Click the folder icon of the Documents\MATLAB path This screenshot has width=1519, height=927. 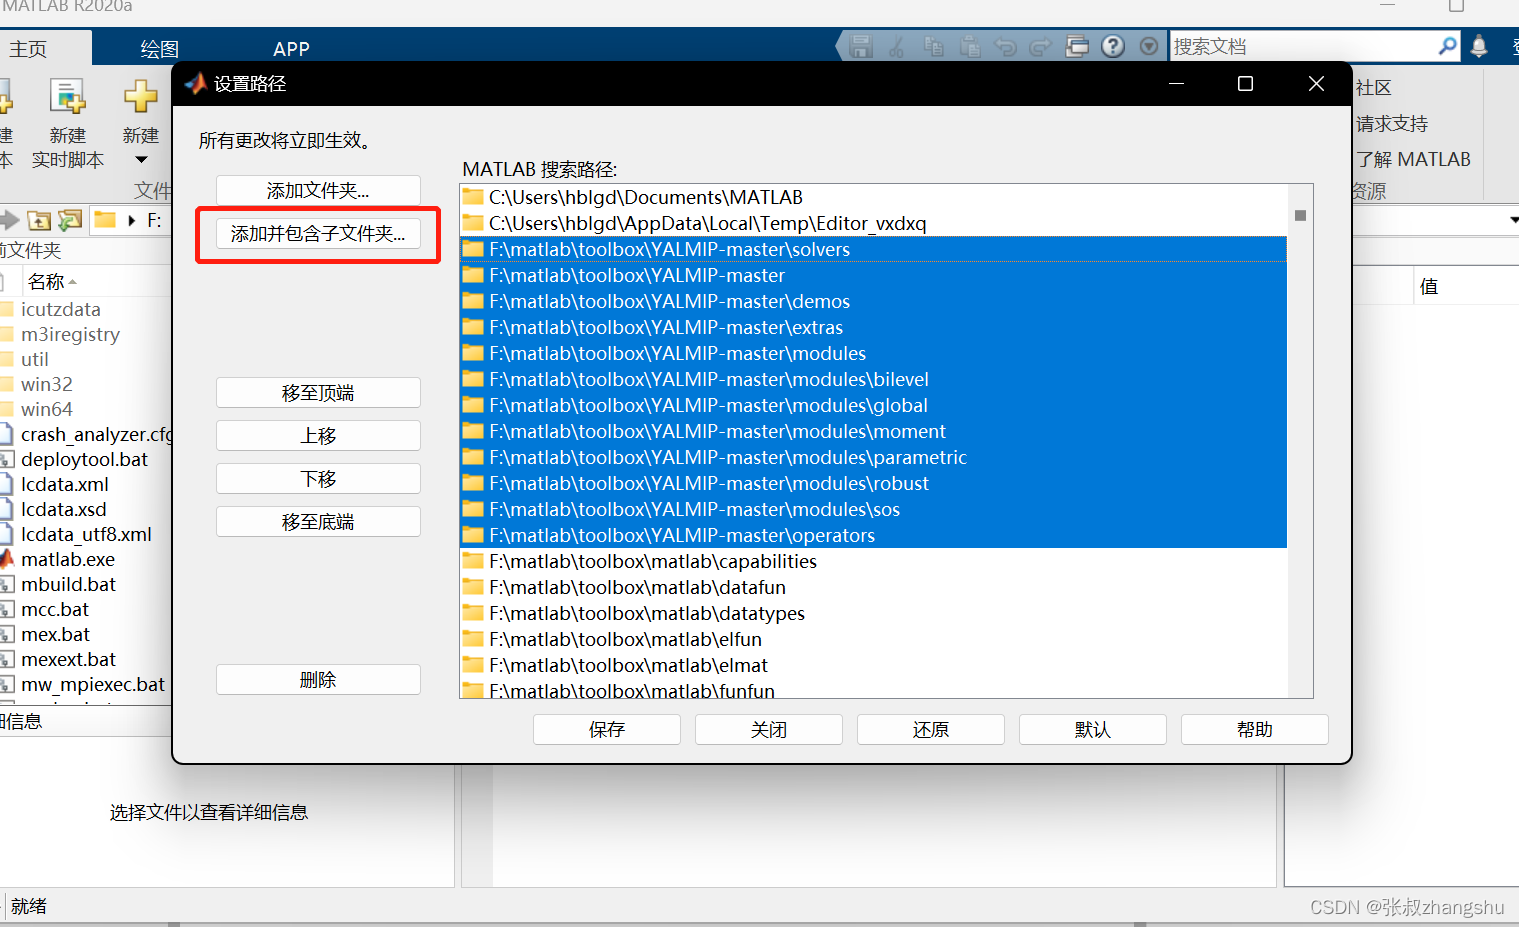click(473, 197)
